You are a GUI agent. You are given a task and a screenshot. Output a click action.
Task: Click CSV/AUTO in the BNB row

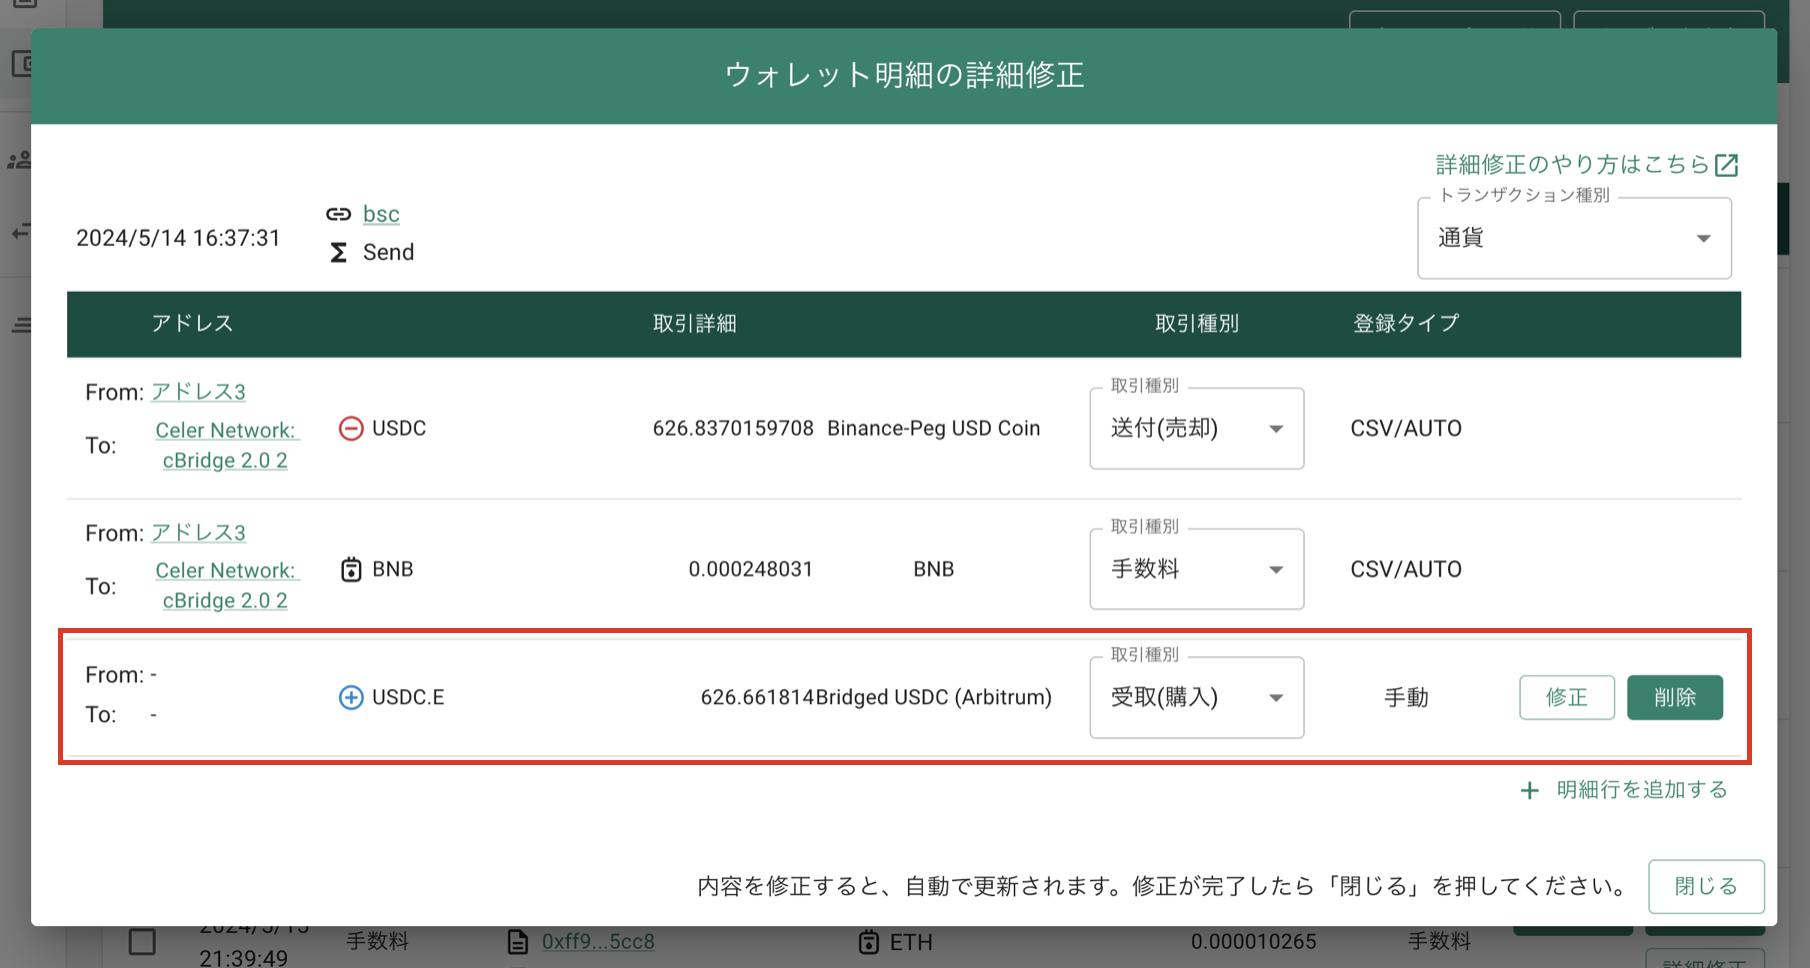1406,570
